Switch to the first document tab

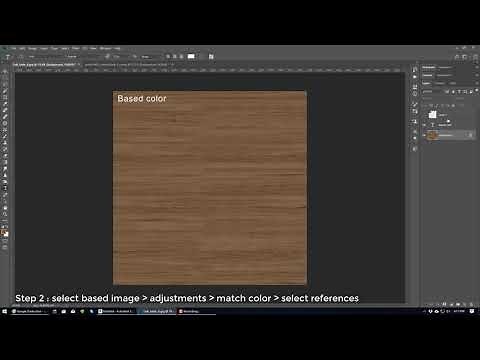tap(45, 64)
